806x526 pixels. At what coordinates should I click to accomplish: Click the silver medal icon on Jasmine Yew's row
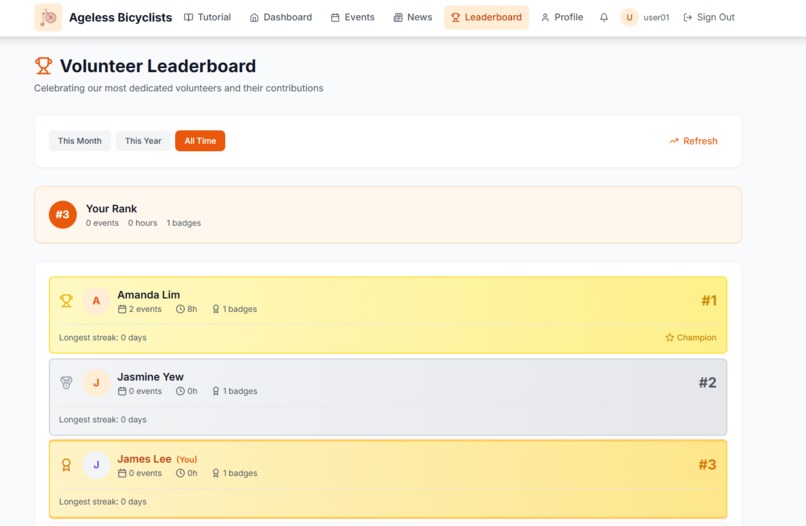tap(66, 383)
